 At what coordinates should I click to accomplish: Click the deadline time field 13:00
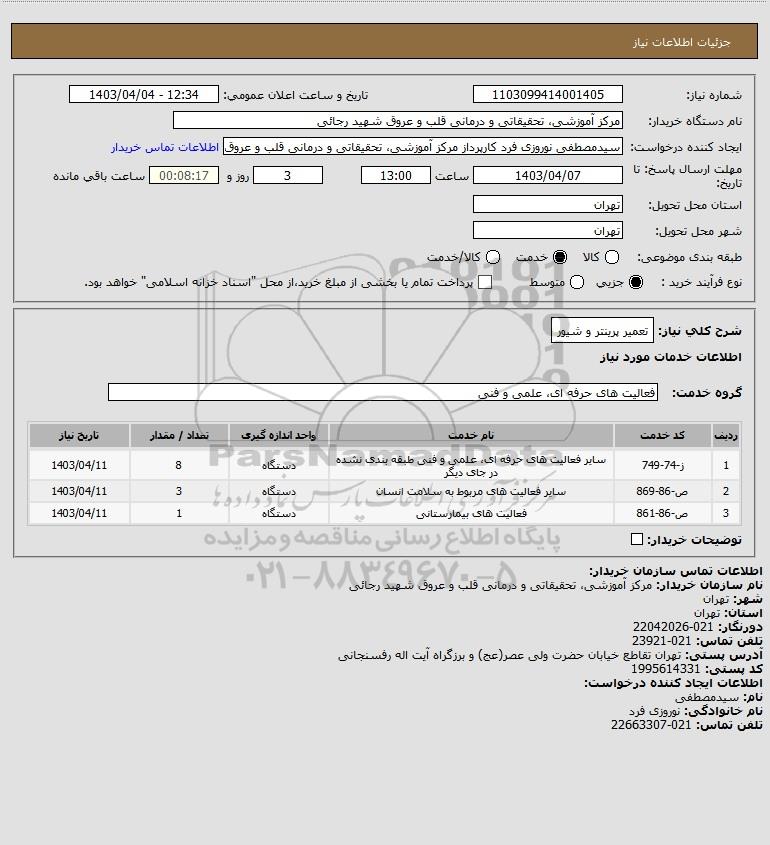coord(396,175)
